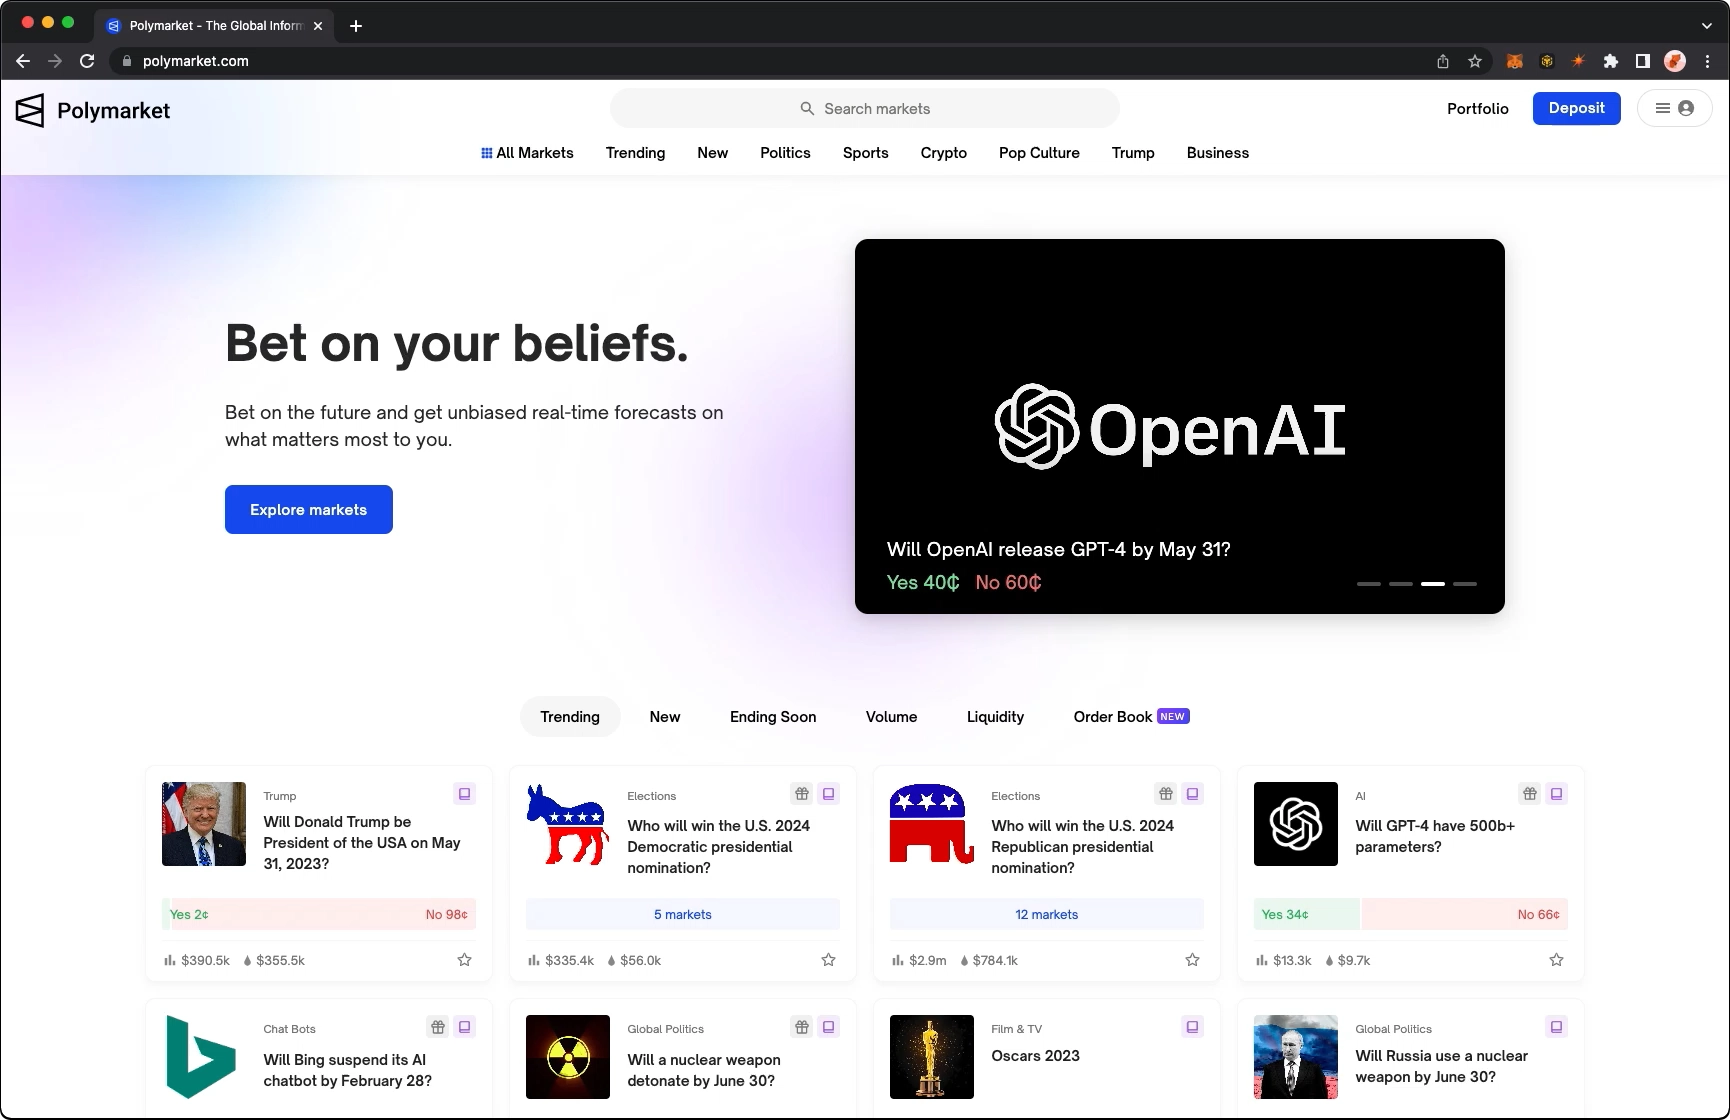Open the Business category
1730x1120 pixels.
point(1218,153)
